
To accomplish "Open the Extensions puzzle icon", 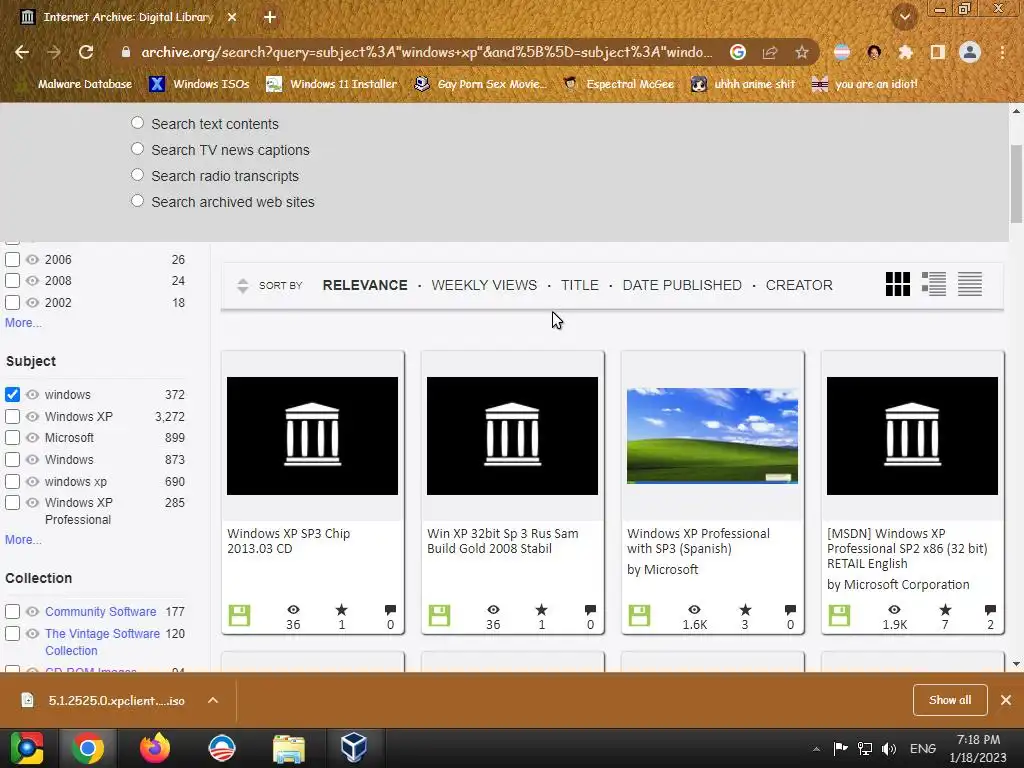I will tap(905, 52).
